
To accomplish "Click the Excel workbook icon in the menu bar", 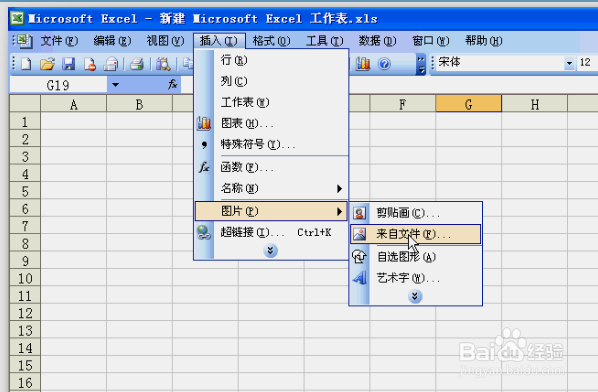I will tap(24, 41).
